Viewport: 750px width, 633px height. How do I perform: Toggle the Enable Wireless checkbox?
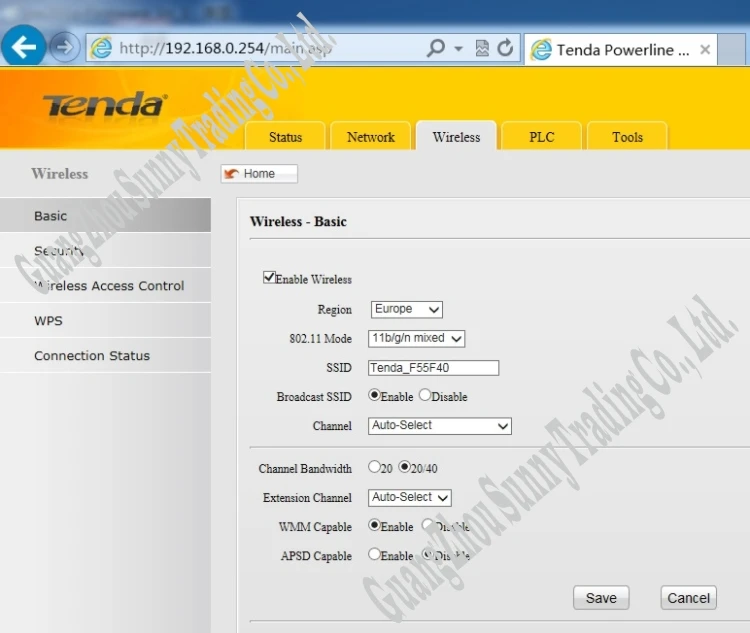pos(269,278)
